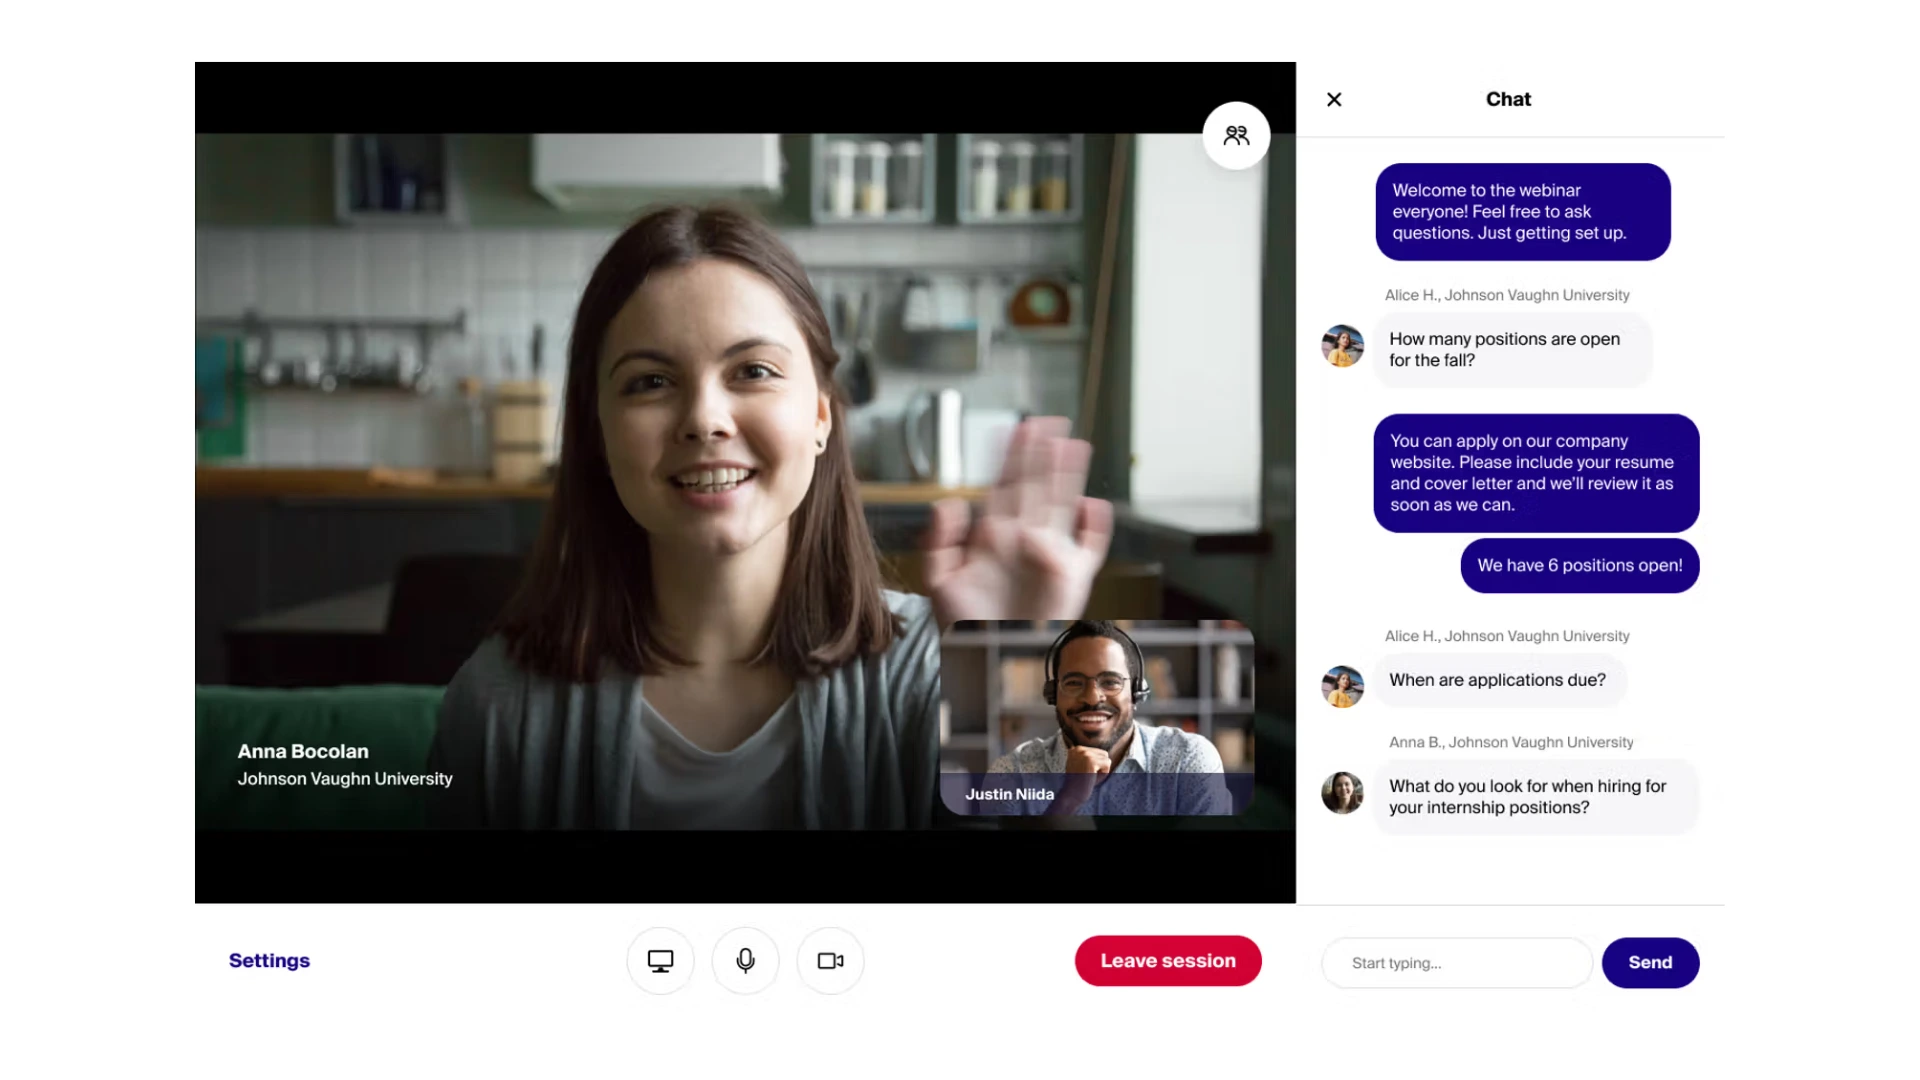Click the X to close the Chat panel
The image size is (1920, 1080).
point(1333,99)
